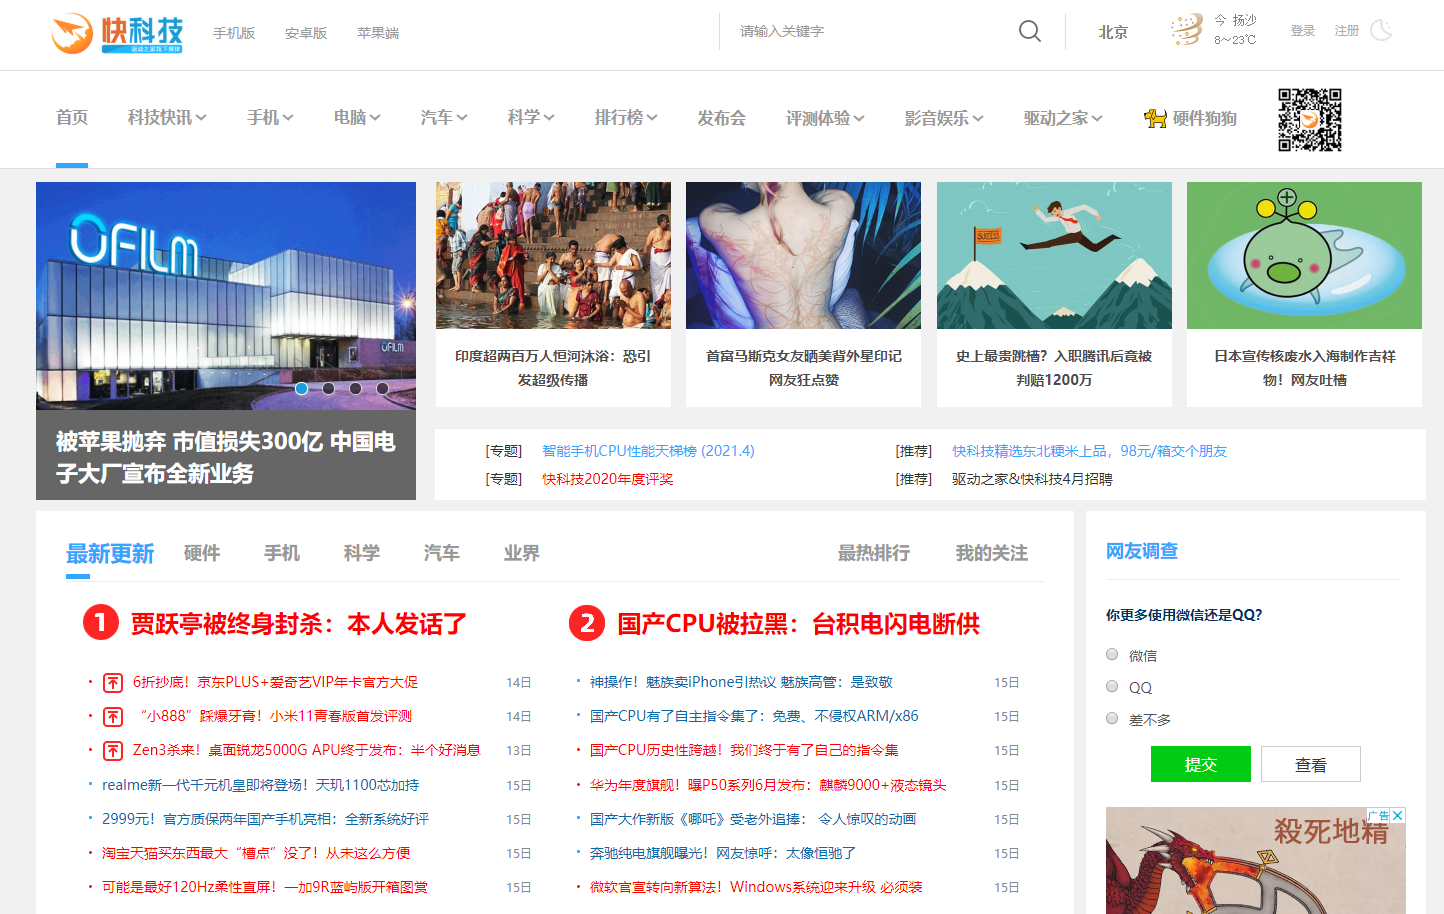Switch to the 业界 tab
1444x914 pixels.
click(x=522, y=553)
